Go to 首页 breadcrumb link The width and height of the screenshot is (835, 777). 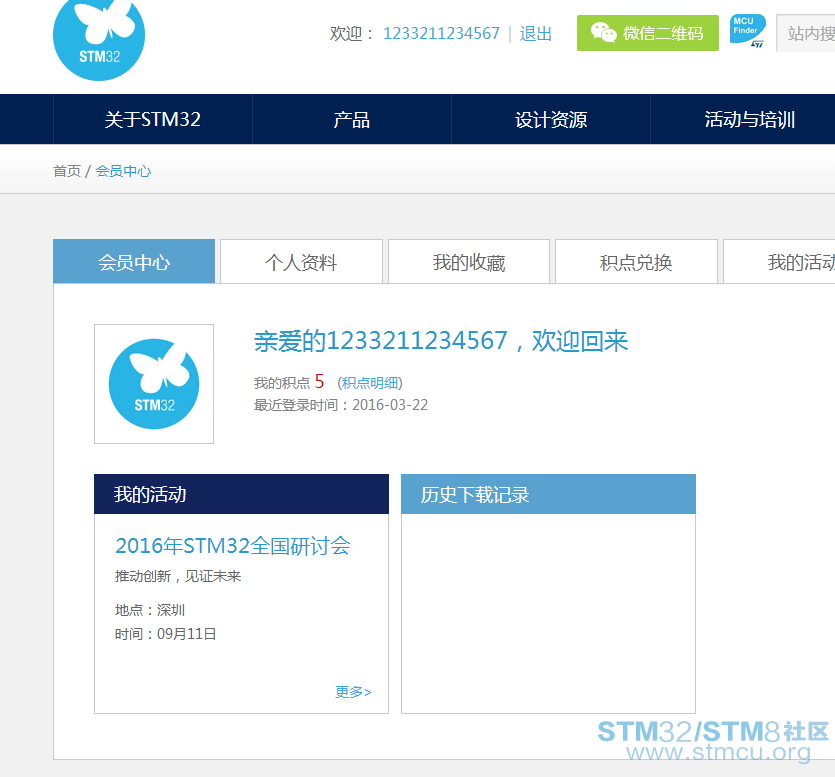[67, 171]
